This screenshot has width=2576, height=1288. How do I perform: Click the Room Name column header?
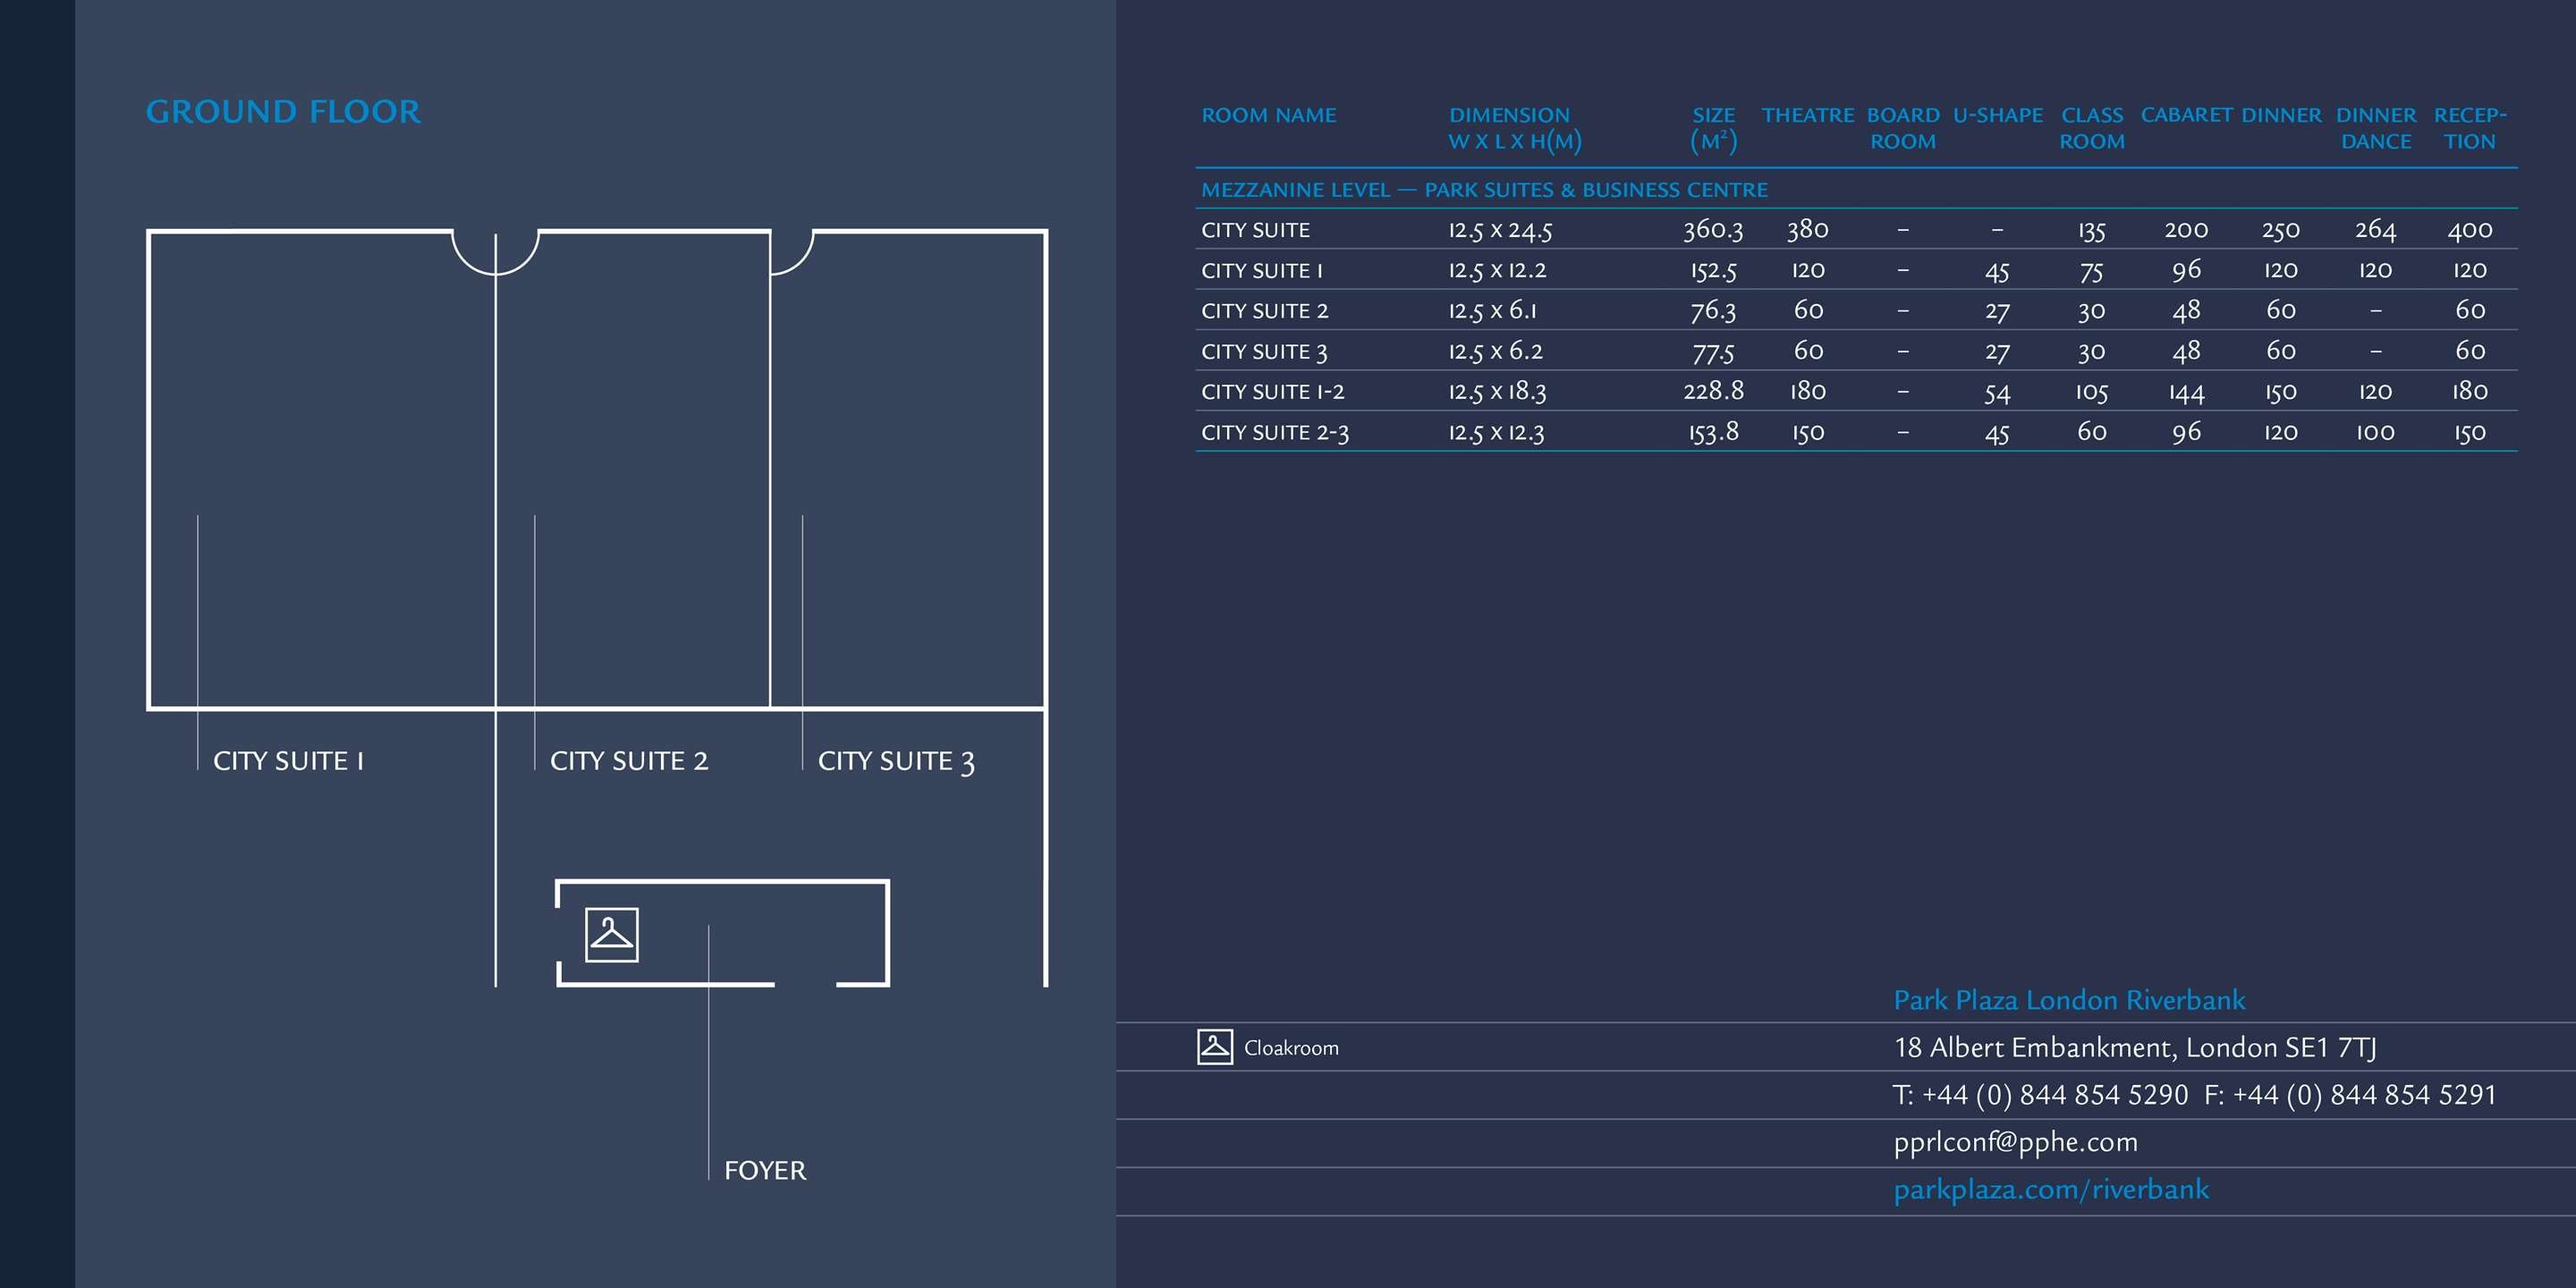(x=1268, y=116)
